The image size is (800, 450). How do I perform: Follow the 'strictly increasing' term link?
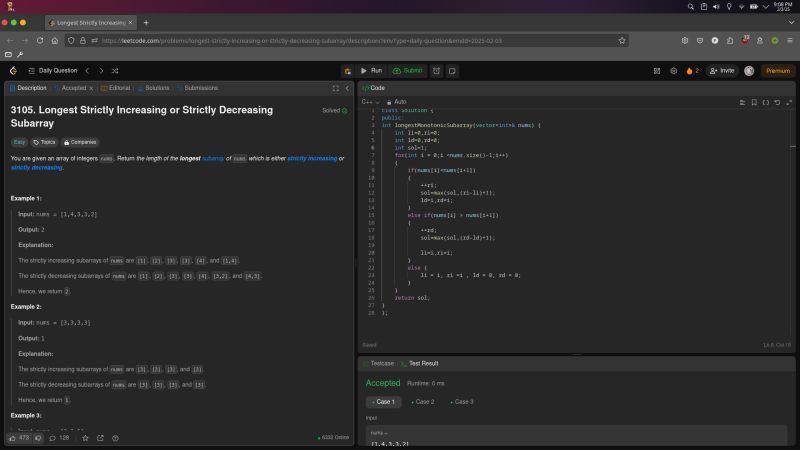click(312, 159)
